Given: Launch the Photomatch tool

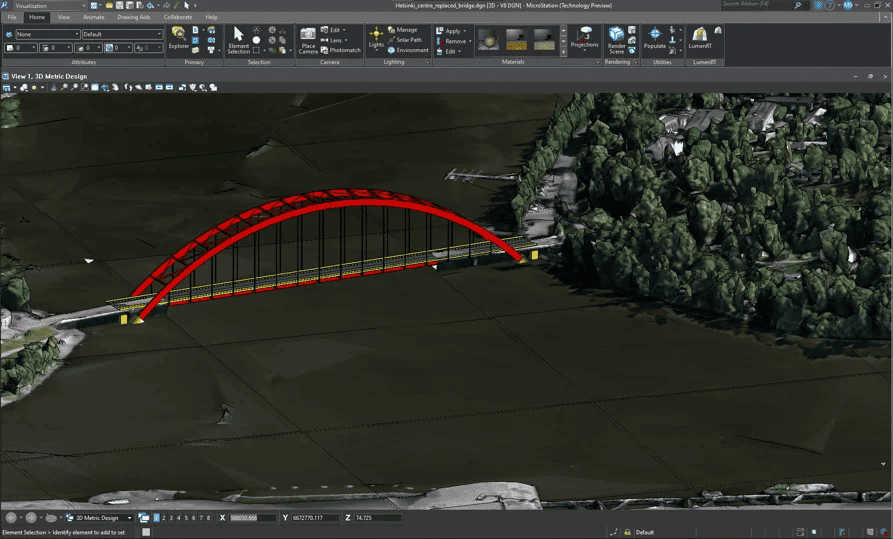Looking at the screenshot, I should point(341,50).
